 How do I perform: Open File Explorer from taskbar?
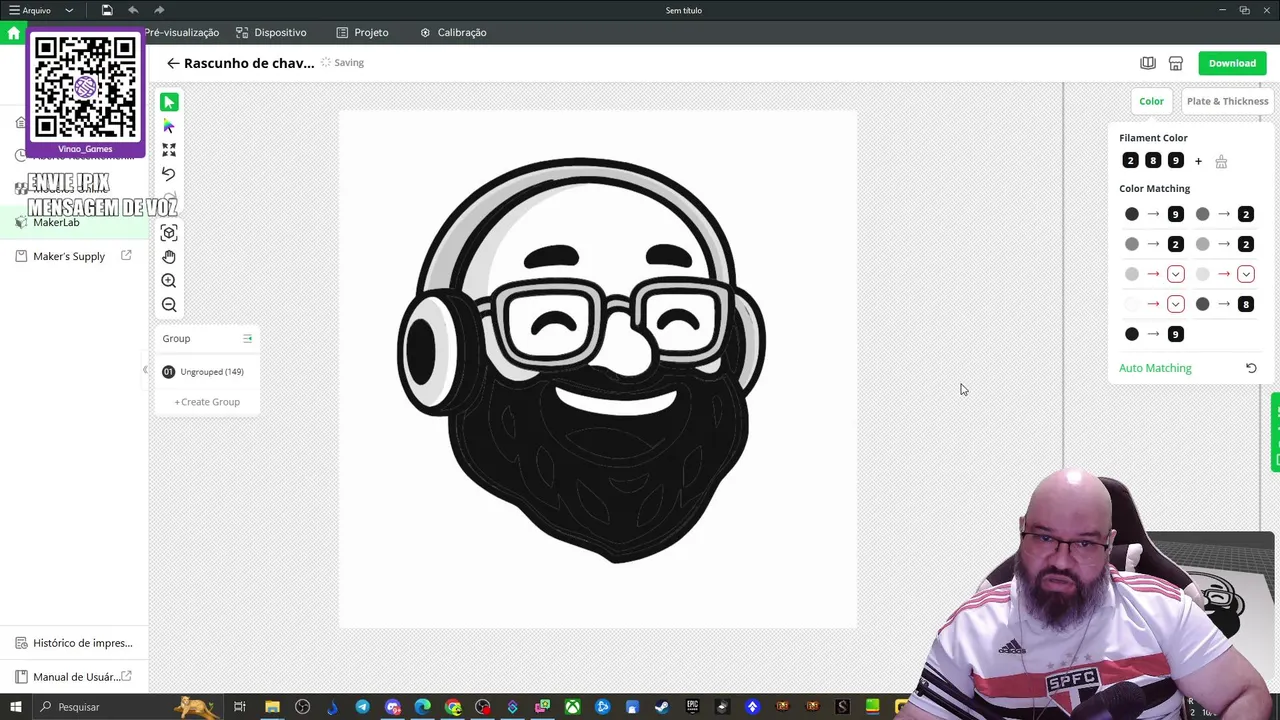coord(272,707)
